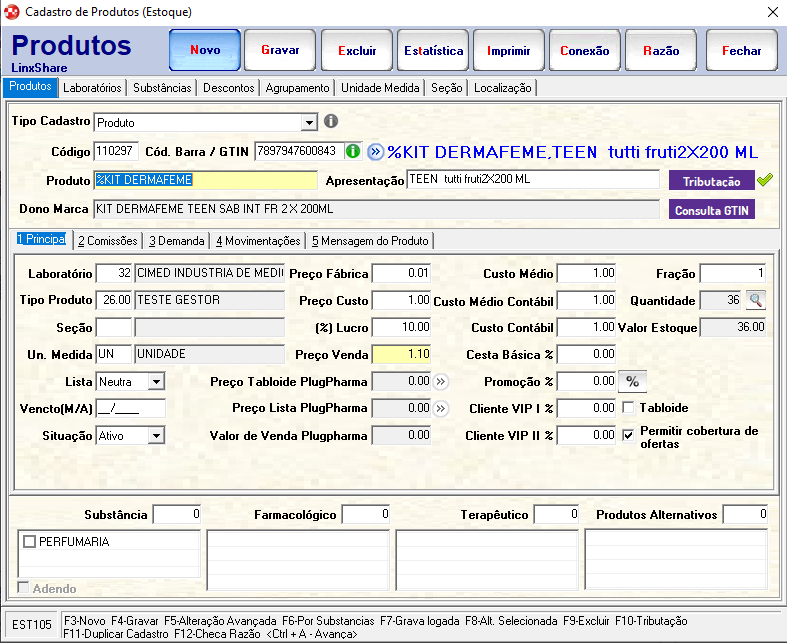Open the Quantidade magnifier search icon
787x643 pixels.
(x=755, y=300)
